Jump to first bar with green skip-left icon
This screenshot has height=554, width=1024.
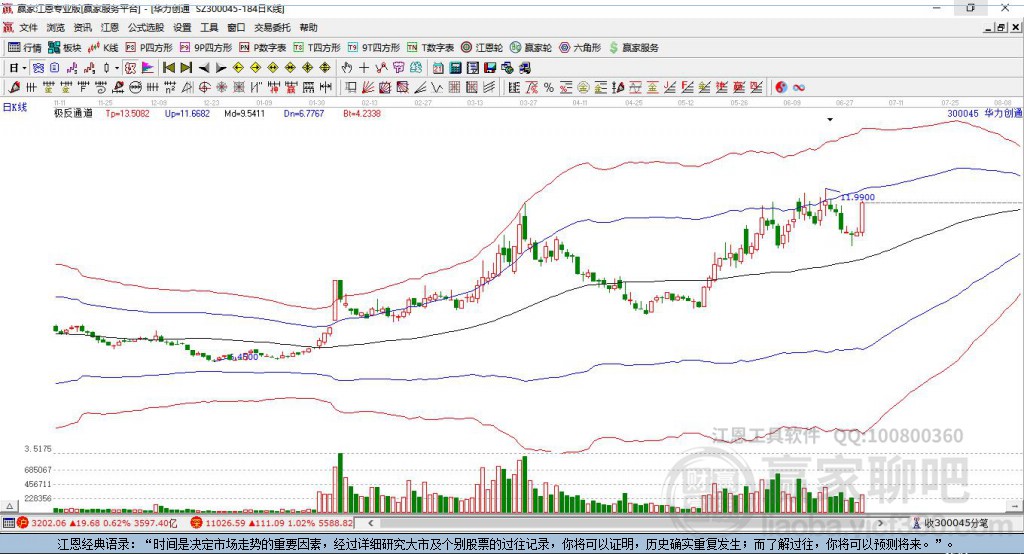point(168,68)
